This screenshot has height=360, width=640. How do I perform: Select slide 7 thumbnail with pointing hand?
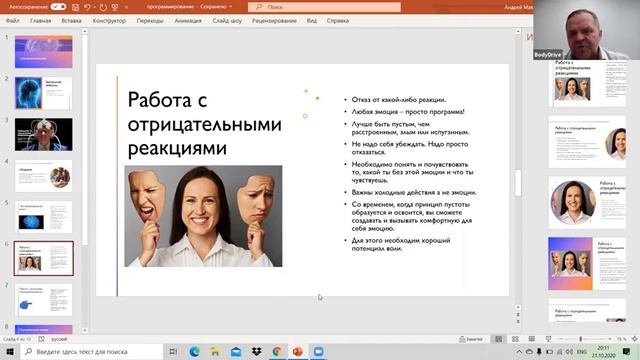click(44, 300)
